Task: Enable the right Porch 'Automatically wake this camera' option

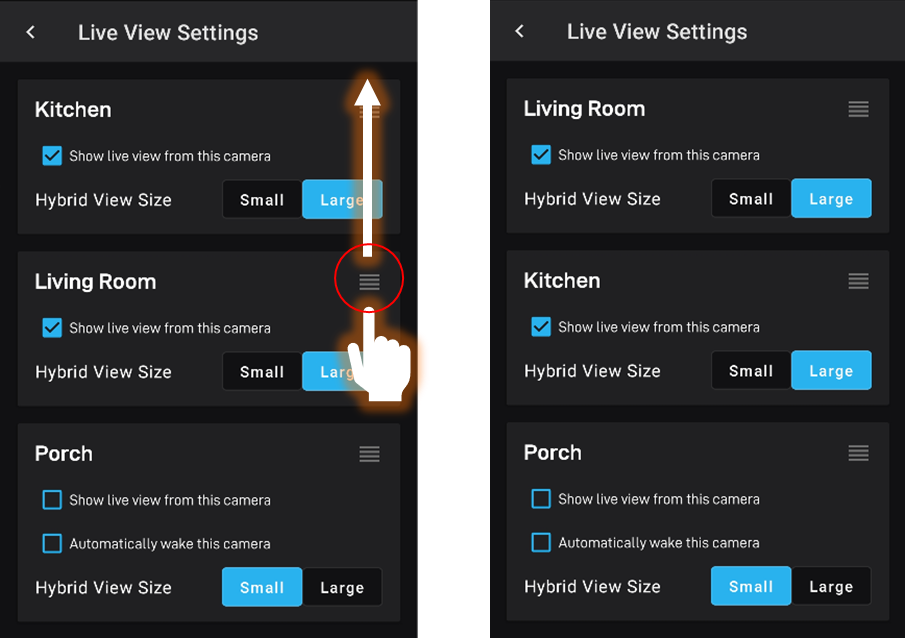Action: point(541,543)
